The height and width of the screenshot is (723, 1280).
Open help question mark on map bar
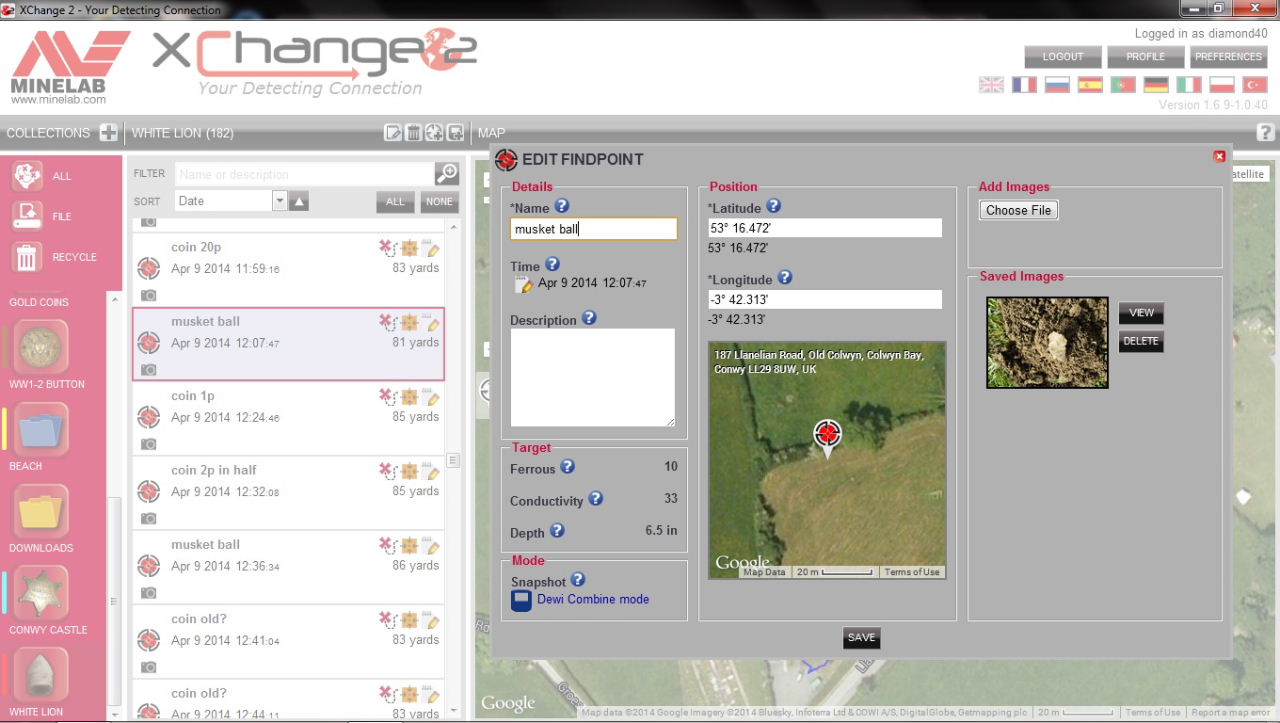tap(1265, 132)
